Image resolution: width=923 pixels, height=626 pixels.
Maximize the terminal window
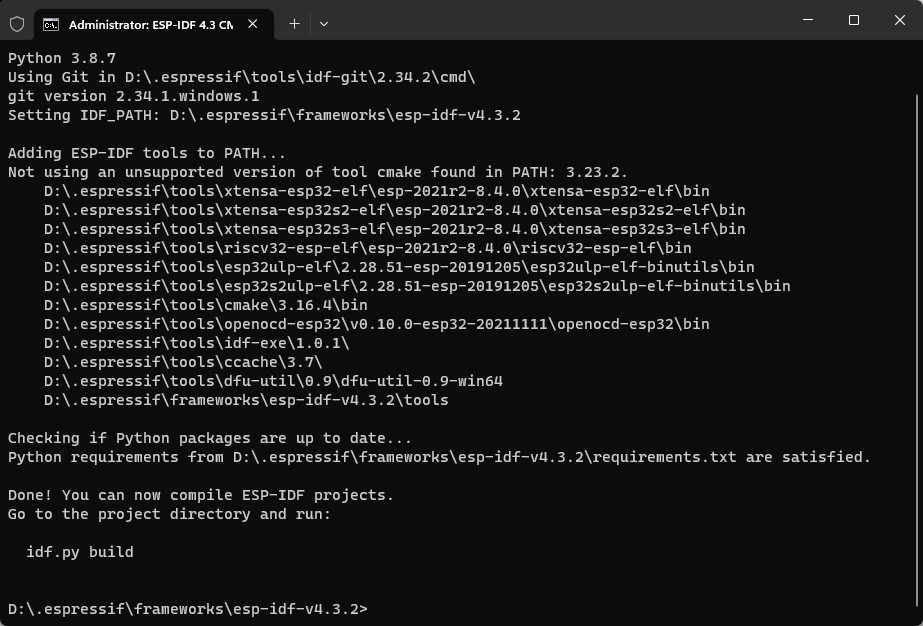[x=854, y=20]
